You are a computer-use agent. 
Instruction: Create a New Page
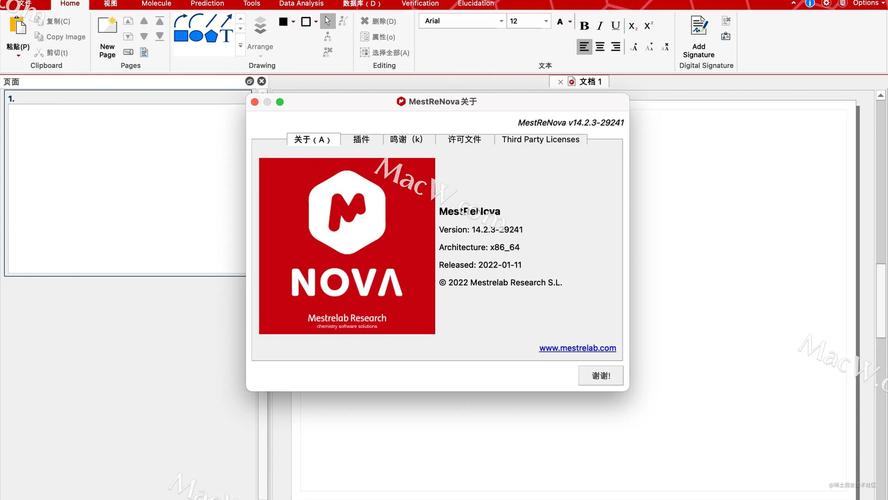pyautogui.click(x=107, y=37)
